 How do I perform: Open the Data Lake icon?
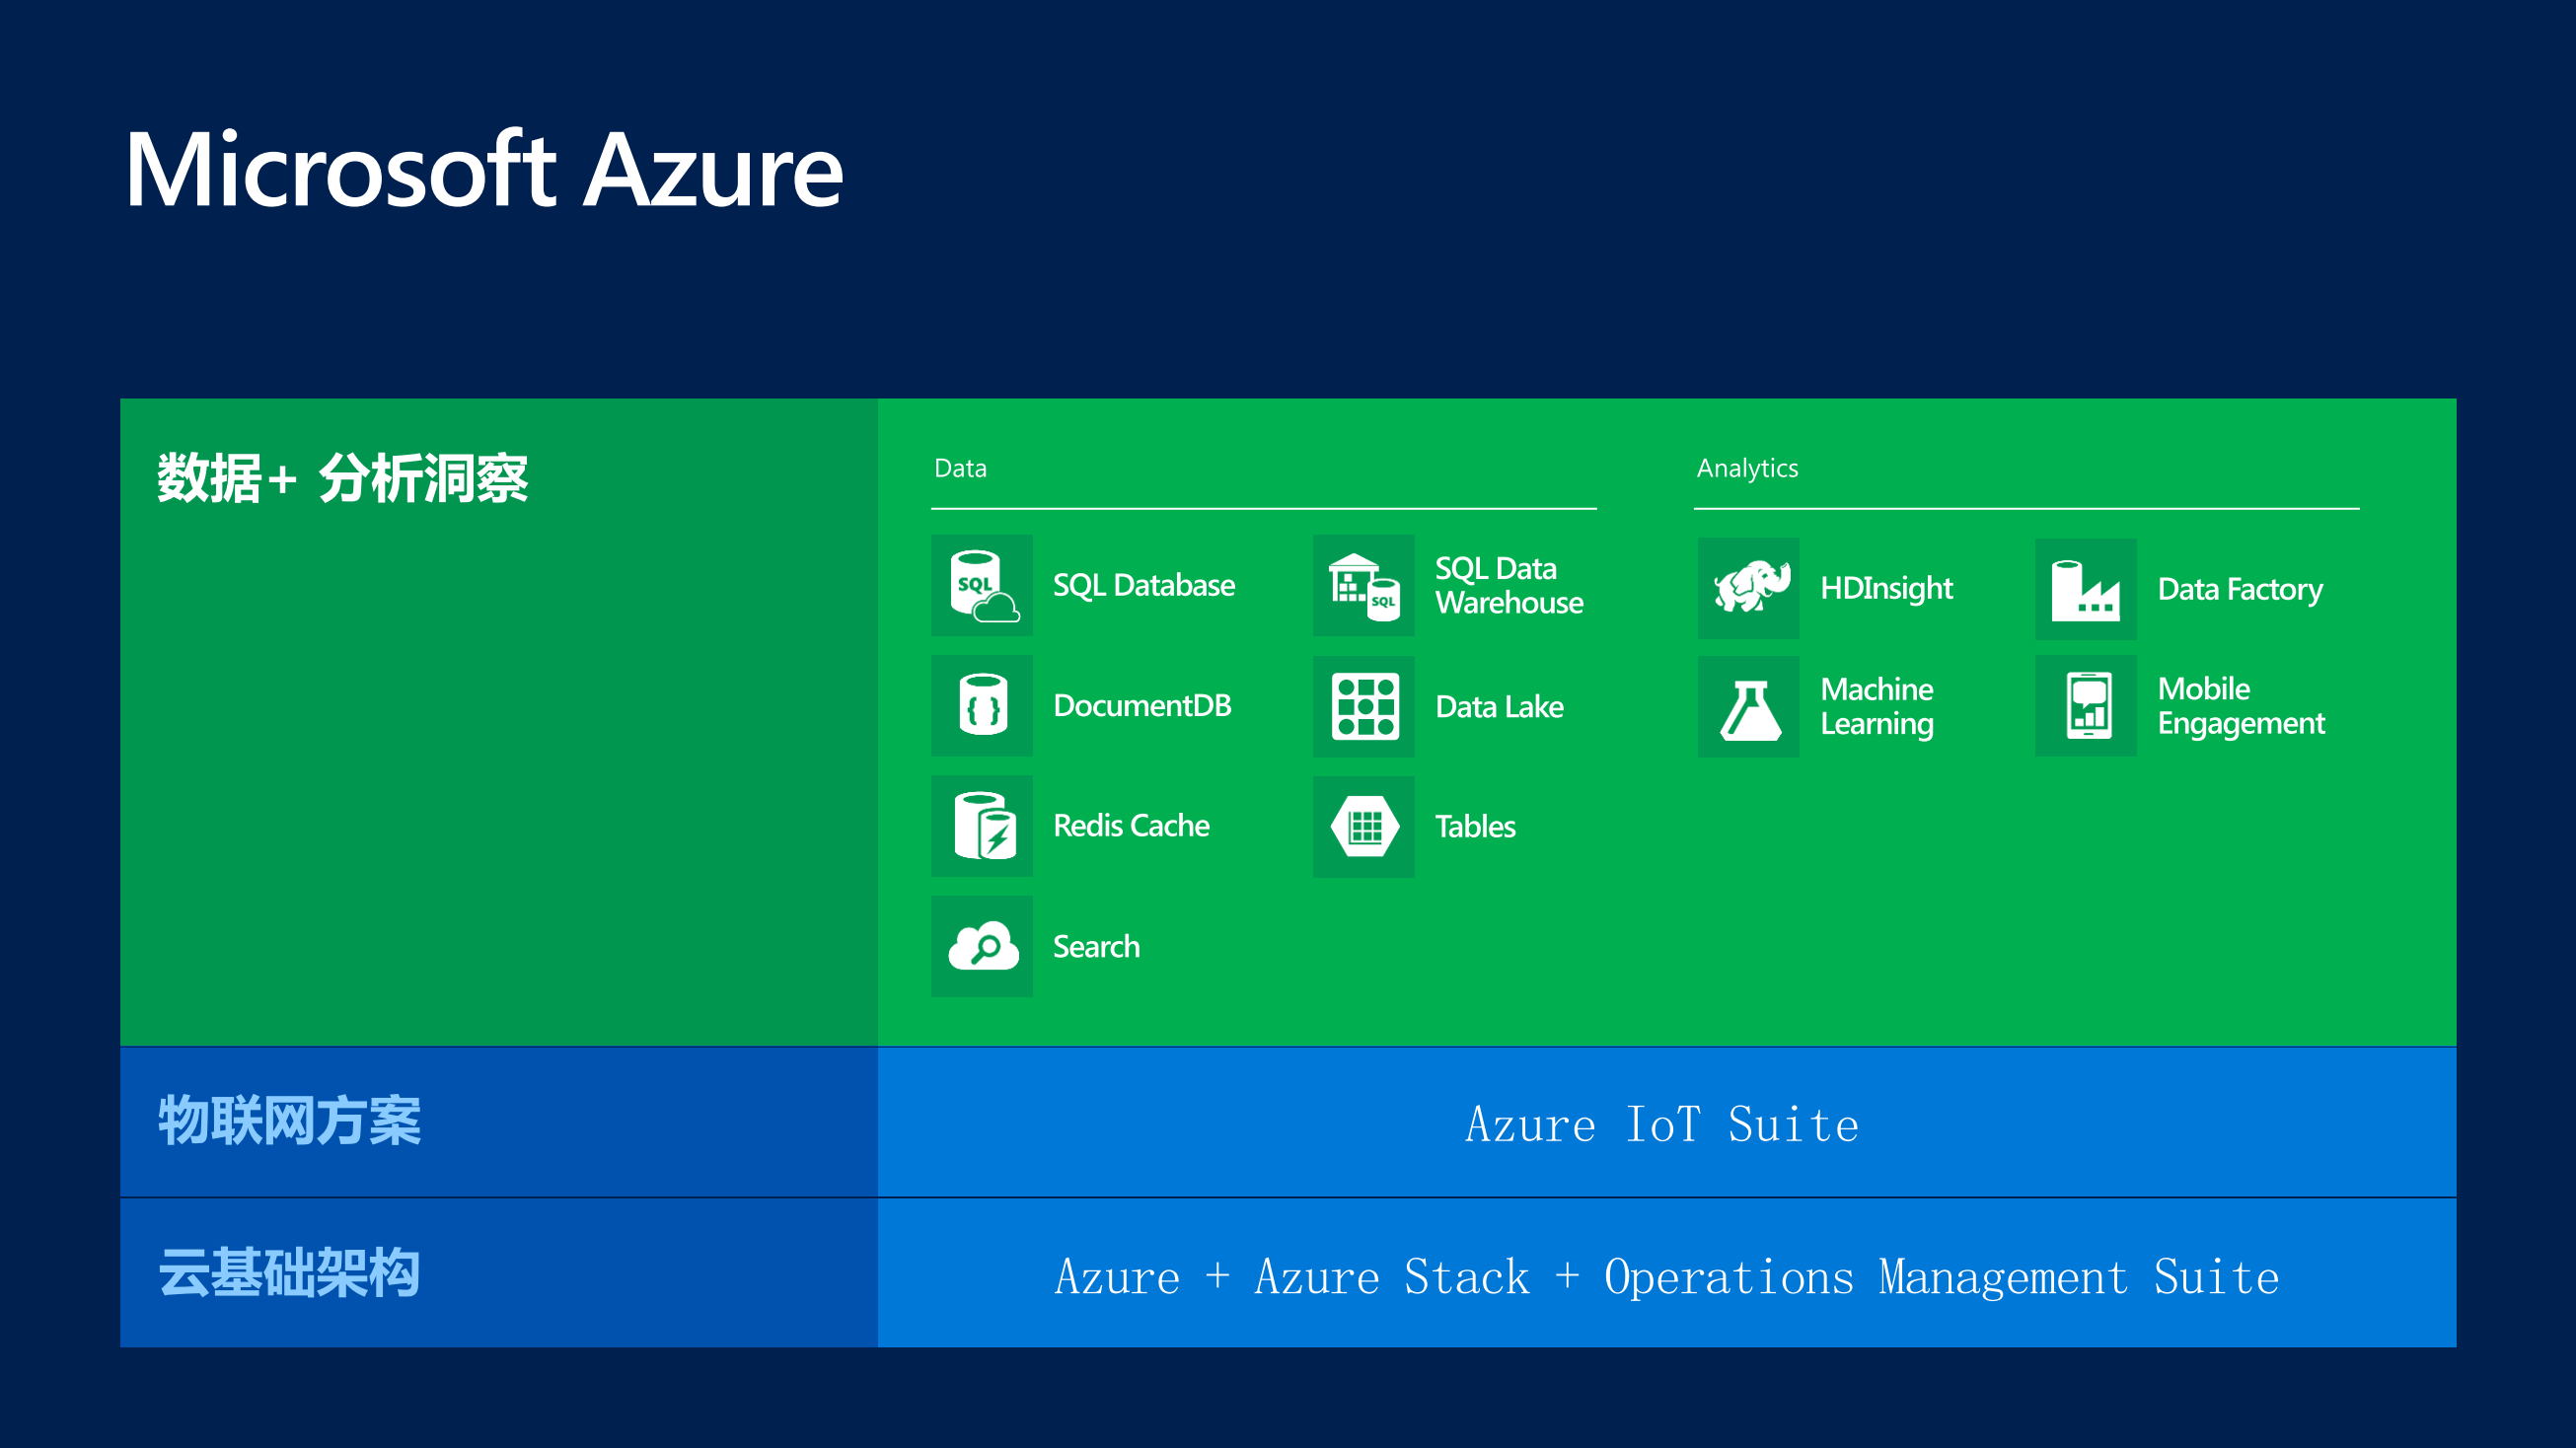coord(1363,706)
